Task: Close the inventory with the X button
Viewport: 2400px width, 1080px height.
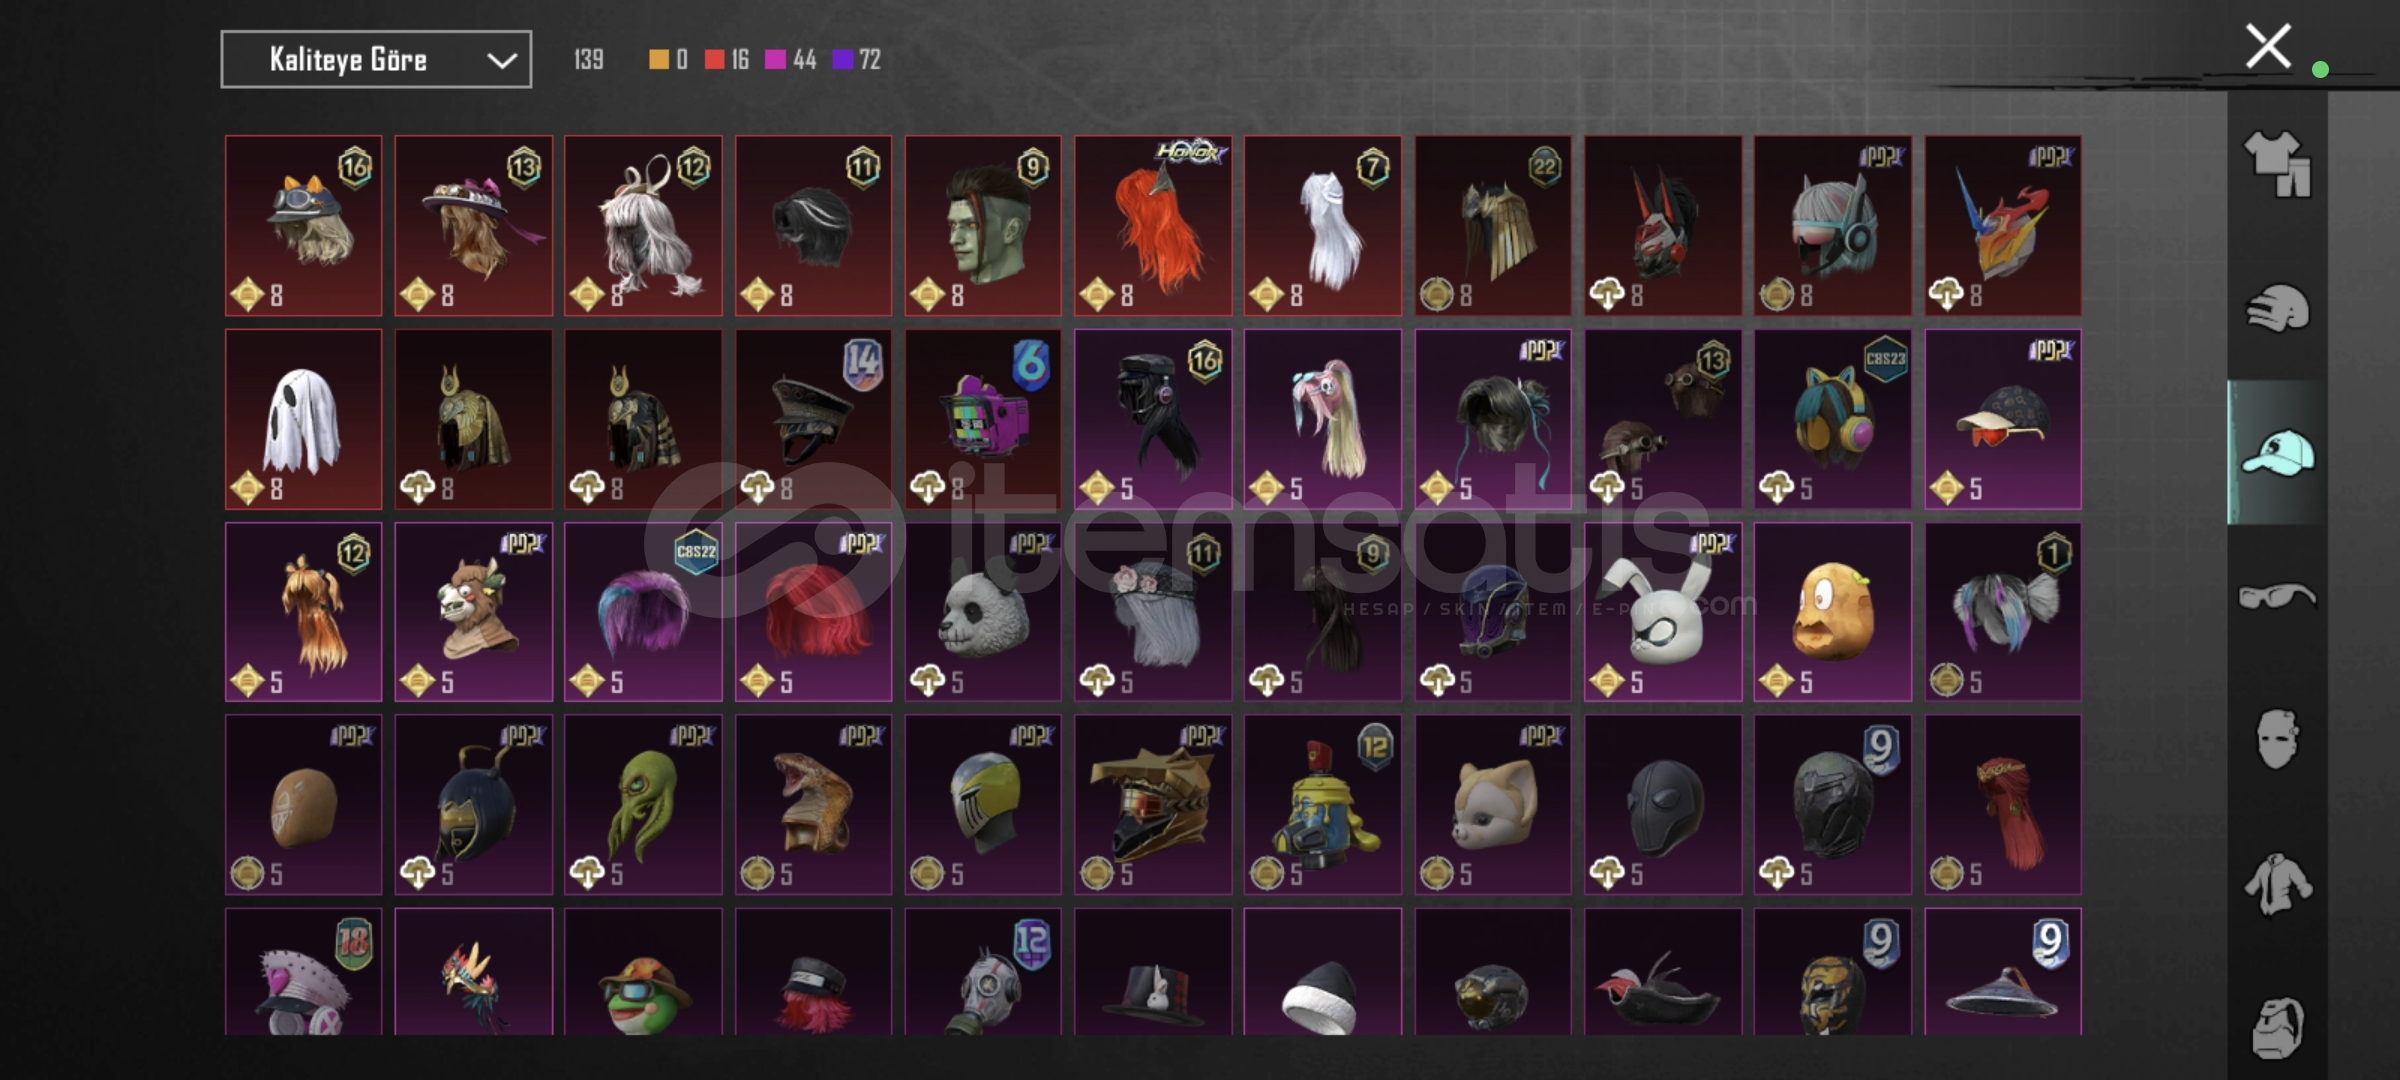Action: (x=2267, y=46)
